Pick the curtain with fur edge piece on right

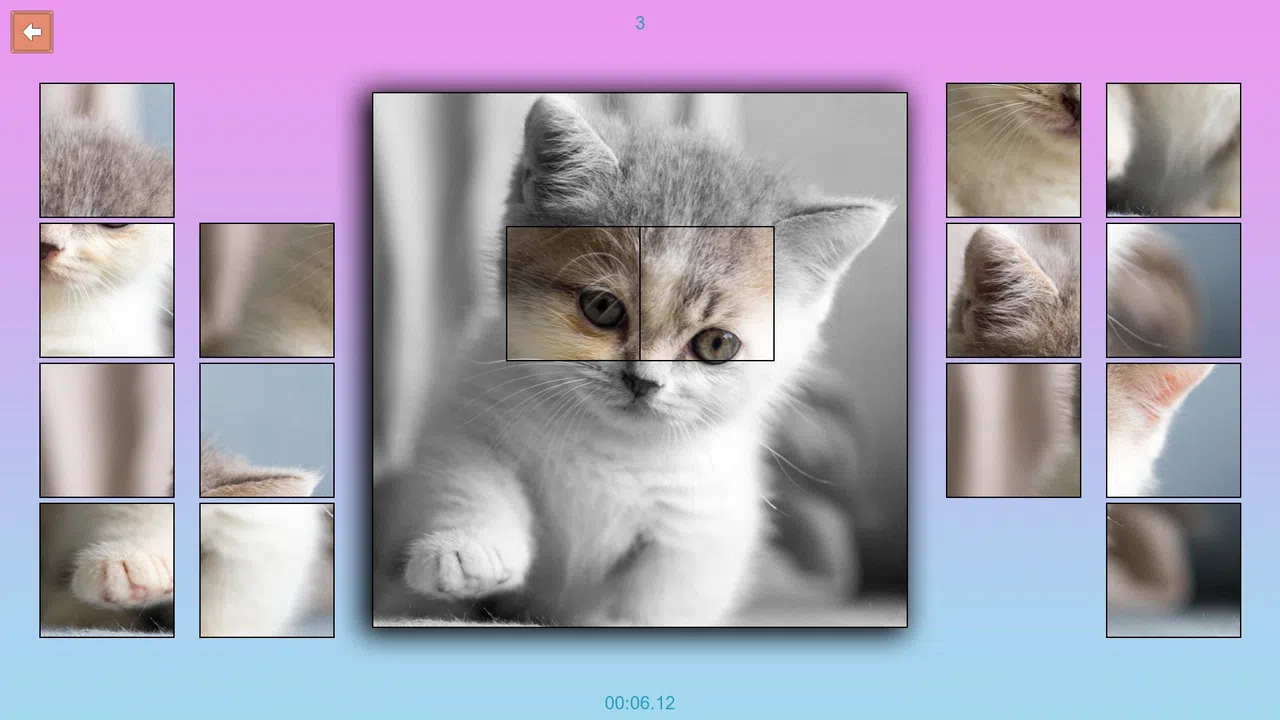pyautogui.click(x=1014, y=430)
